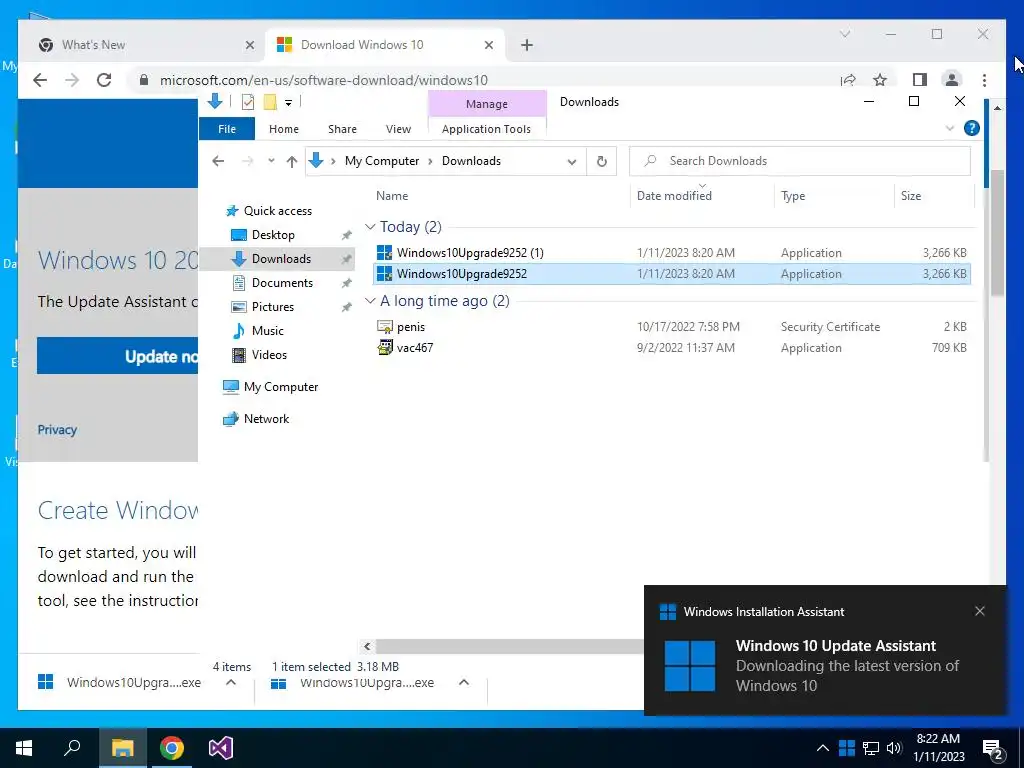
Task: Click Search Downloads field
Action: tap(799, 161)
